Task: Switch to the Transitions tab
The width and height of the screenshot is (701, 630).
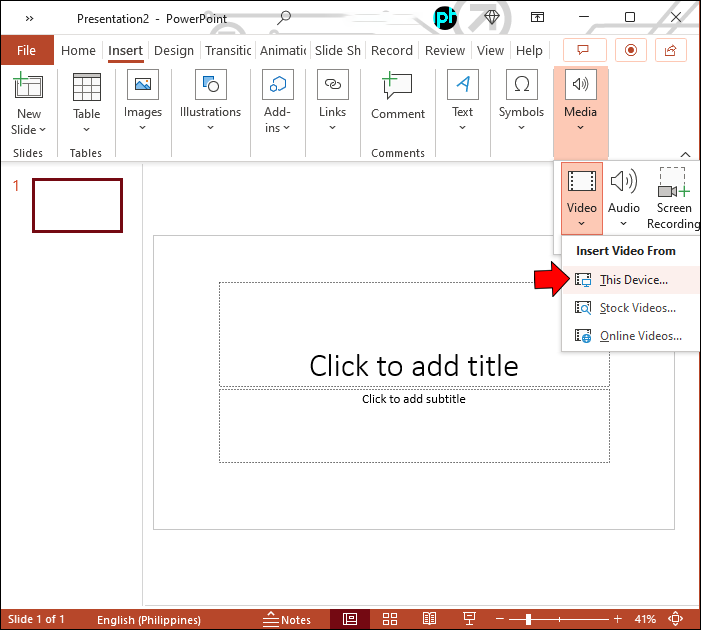Action: click(228, 50)
